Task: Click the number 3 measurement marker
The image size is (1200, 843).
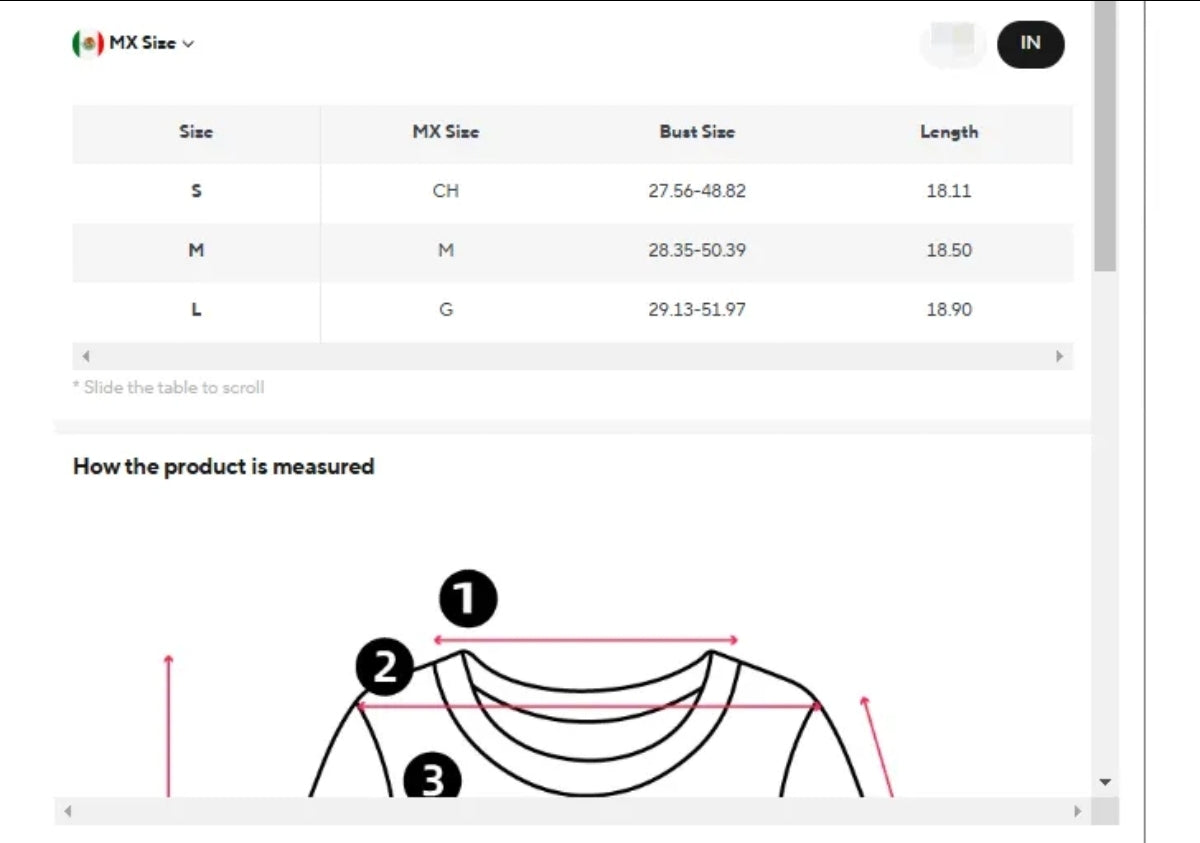Action: tap(431, 777)
